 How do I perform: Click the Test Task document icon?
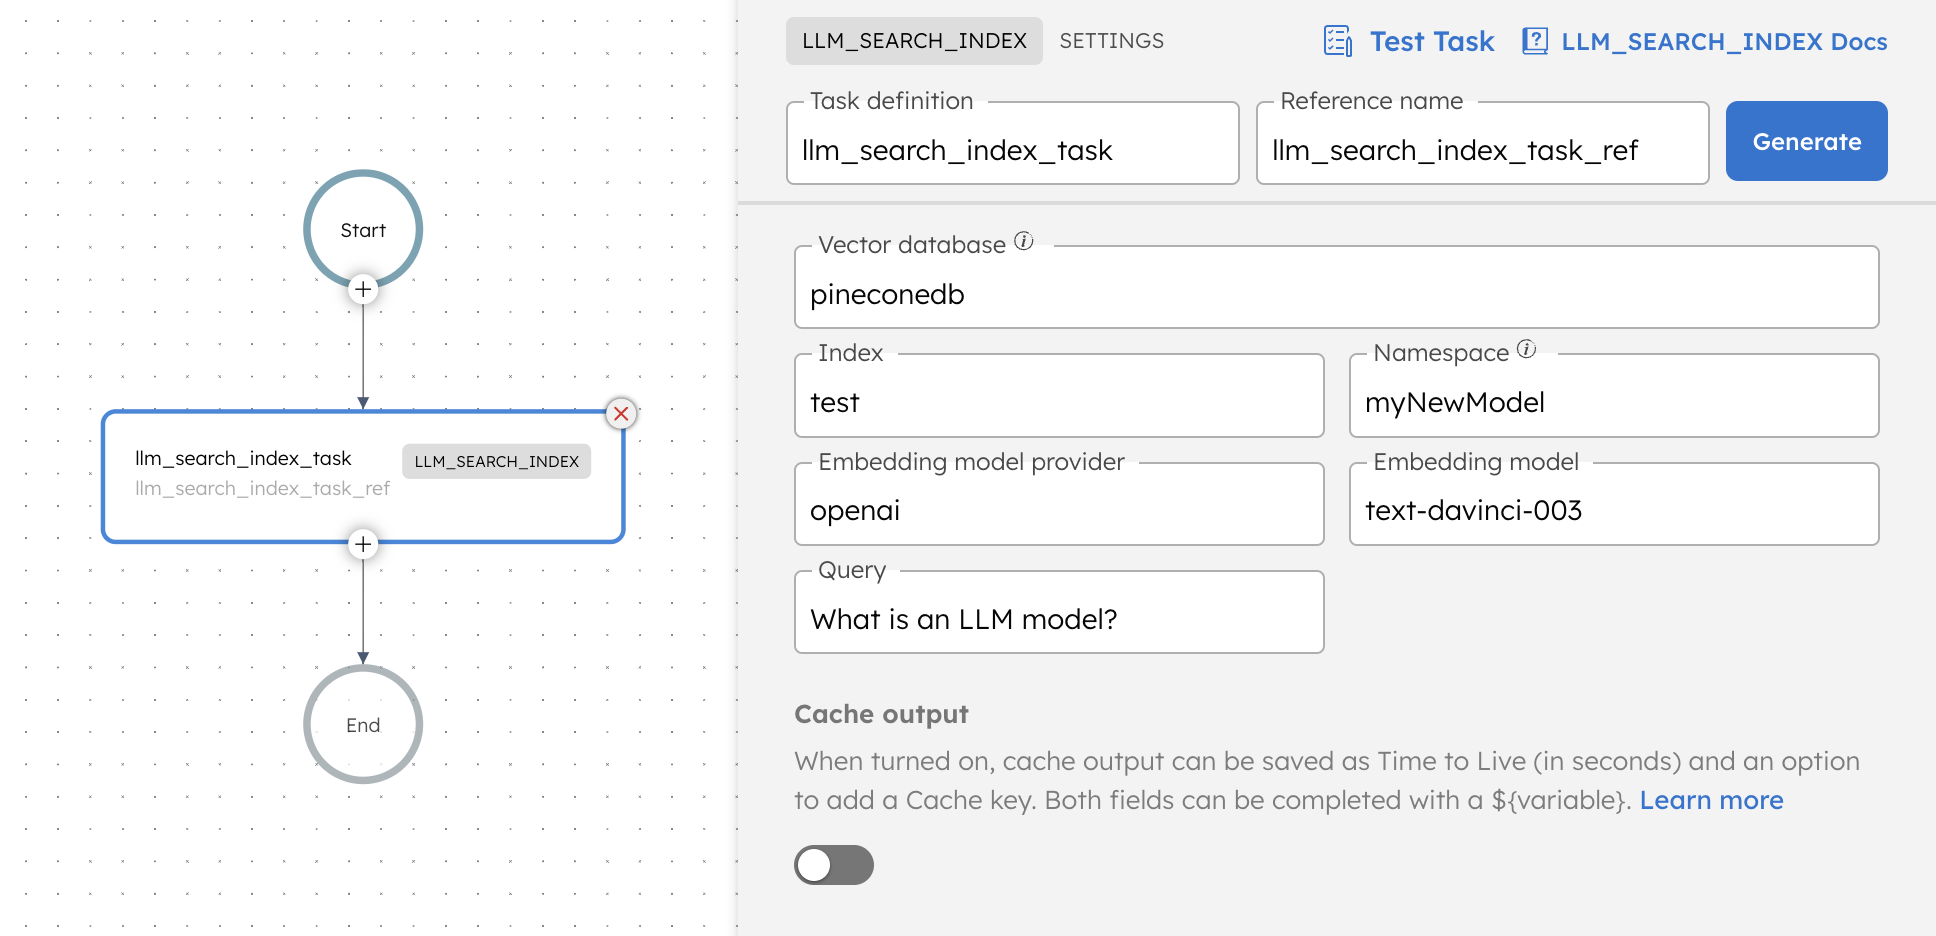(x=1338, y=41)
